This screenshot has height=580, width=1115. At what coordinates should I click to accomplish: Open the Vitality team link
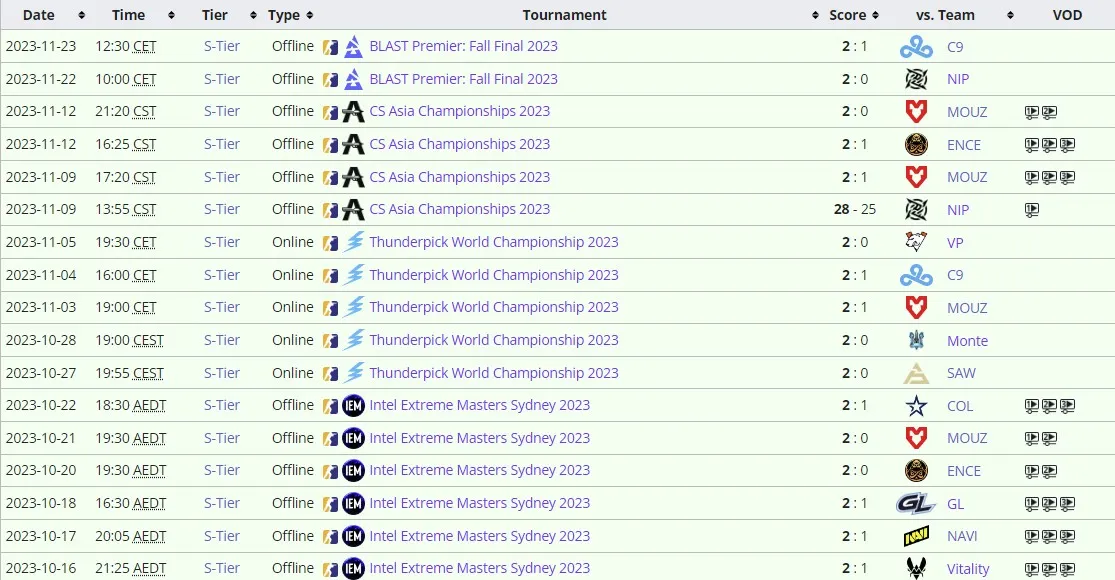968,569
